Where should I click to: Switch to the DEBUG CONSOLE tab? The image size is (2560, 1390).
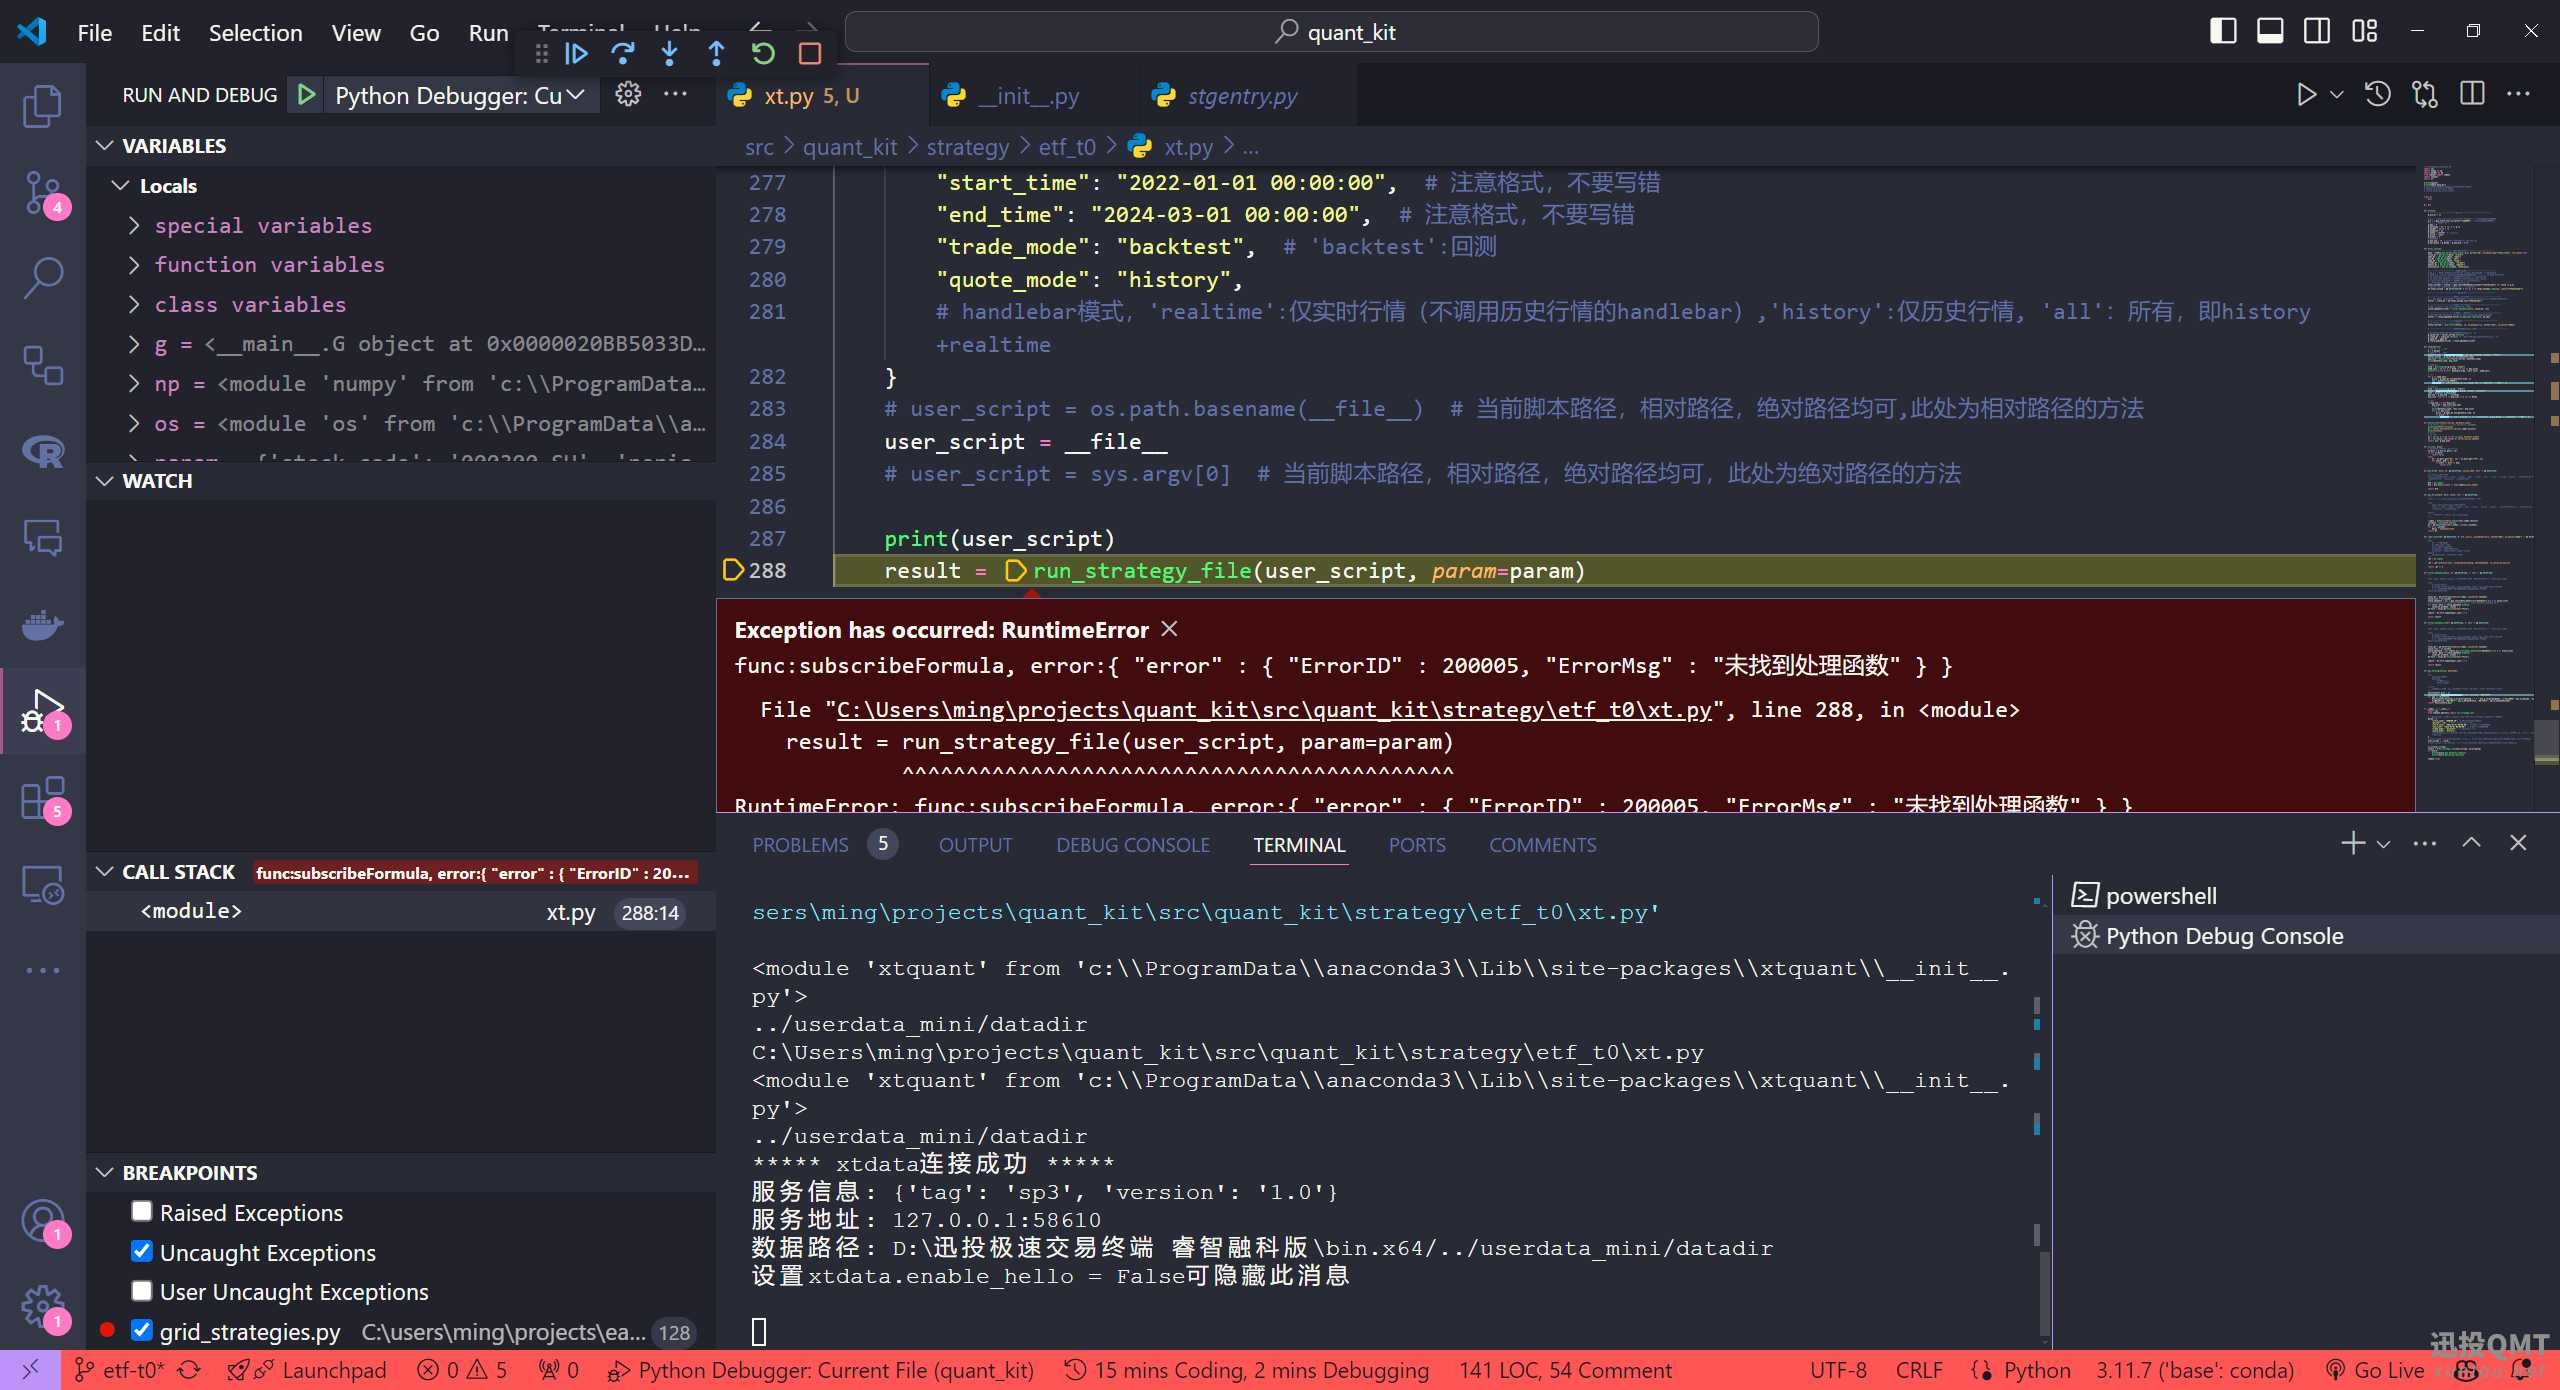pos(1132,845)
